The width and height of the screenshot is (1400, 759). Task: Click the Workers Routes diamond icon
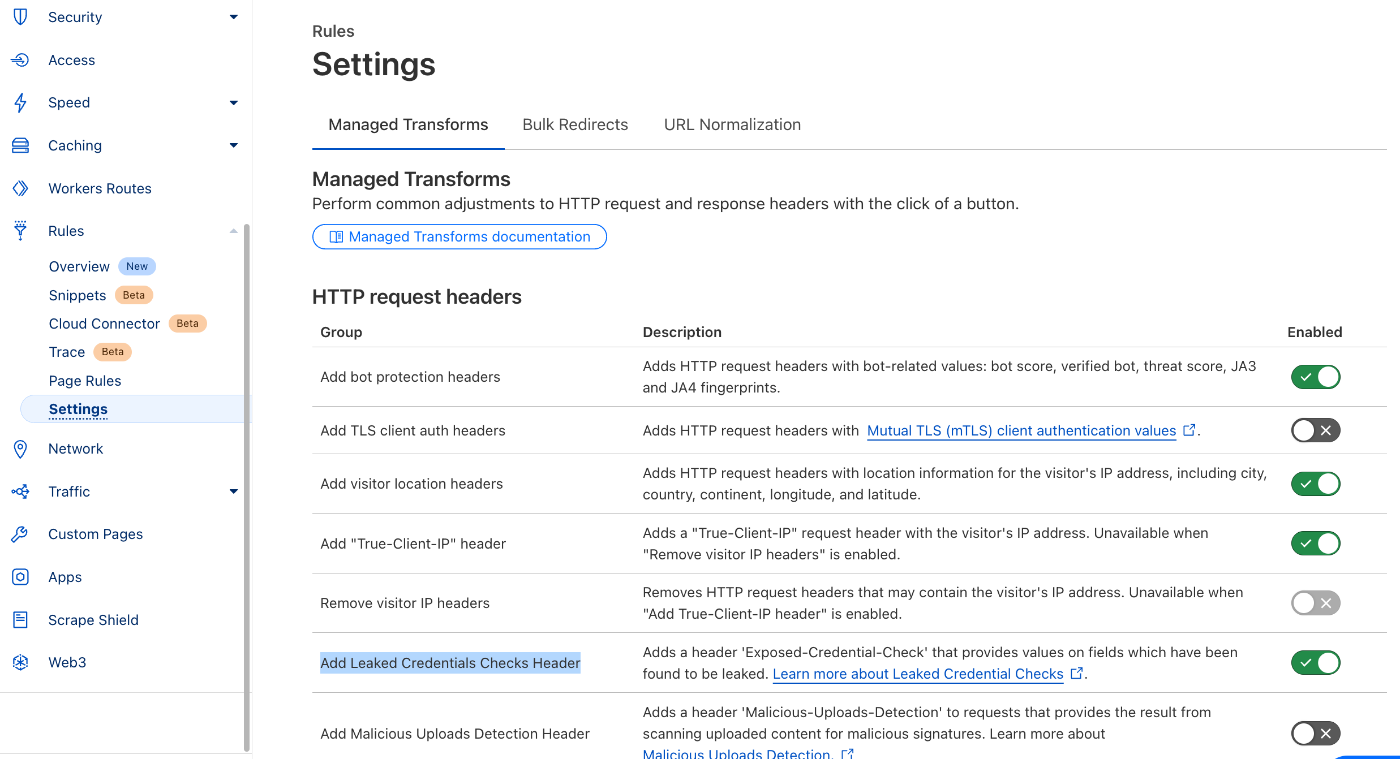click(20, 188)
